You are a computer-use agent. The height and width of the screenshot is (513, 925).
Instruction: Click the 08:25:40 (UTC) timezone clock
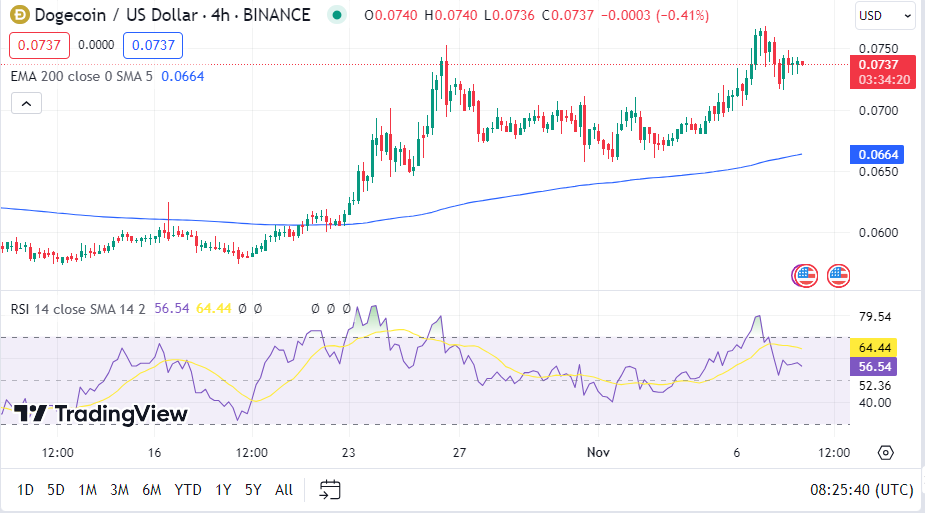(861, 489)
